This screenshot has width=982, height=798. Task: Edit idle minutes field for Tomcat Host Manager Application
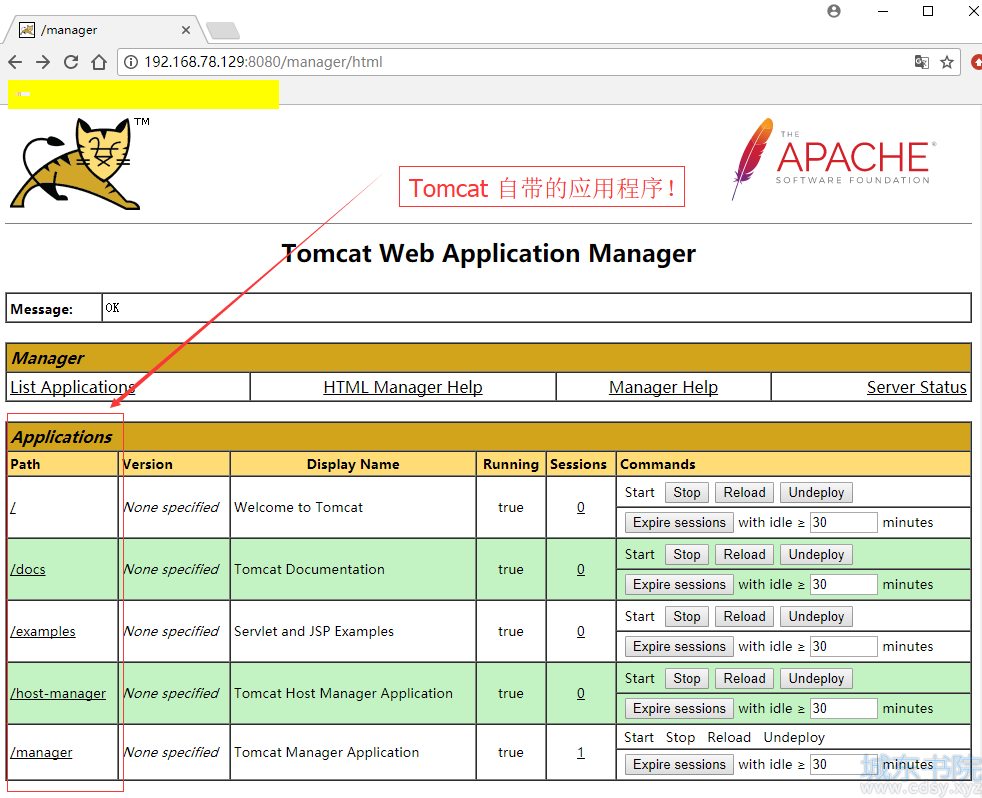(844, 708)
